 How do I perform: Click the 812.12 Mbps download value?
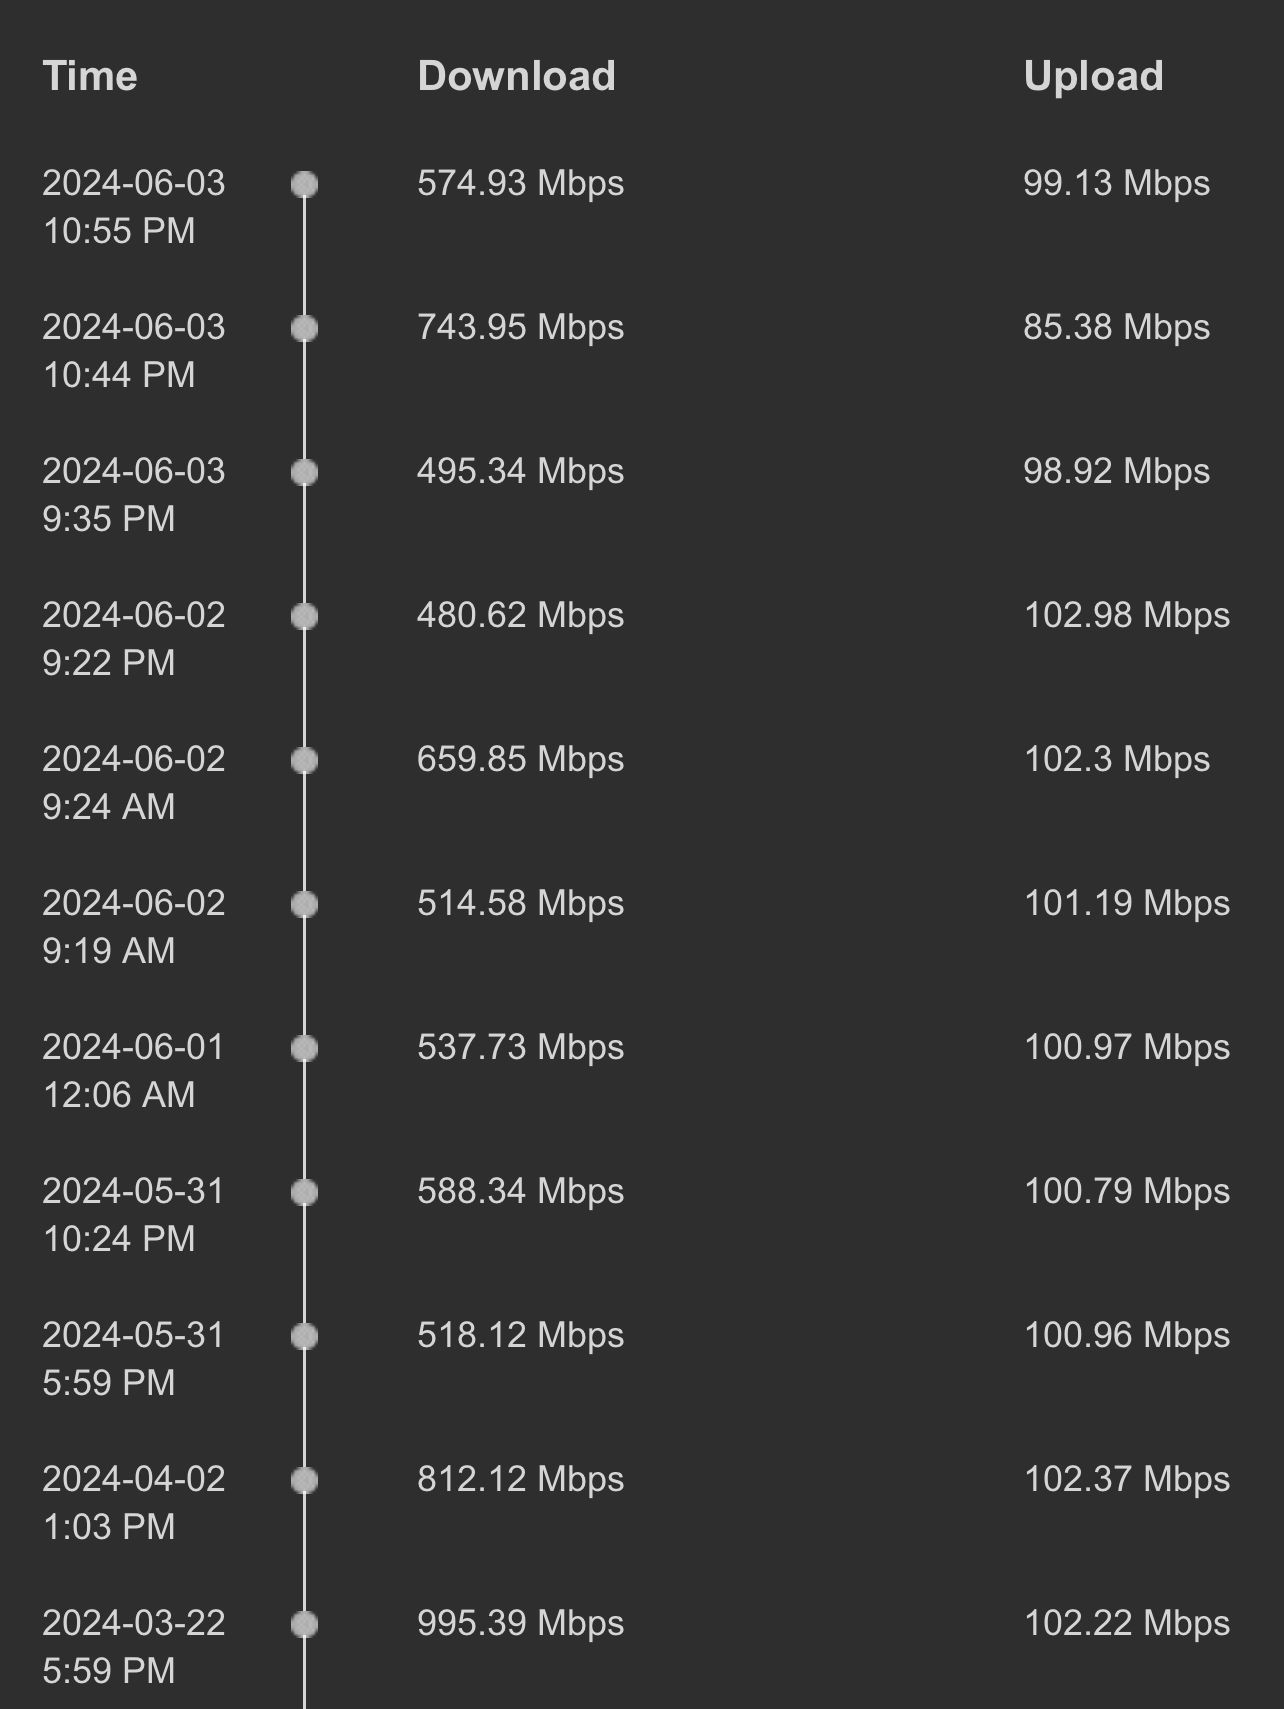[x=520, y=1480]
